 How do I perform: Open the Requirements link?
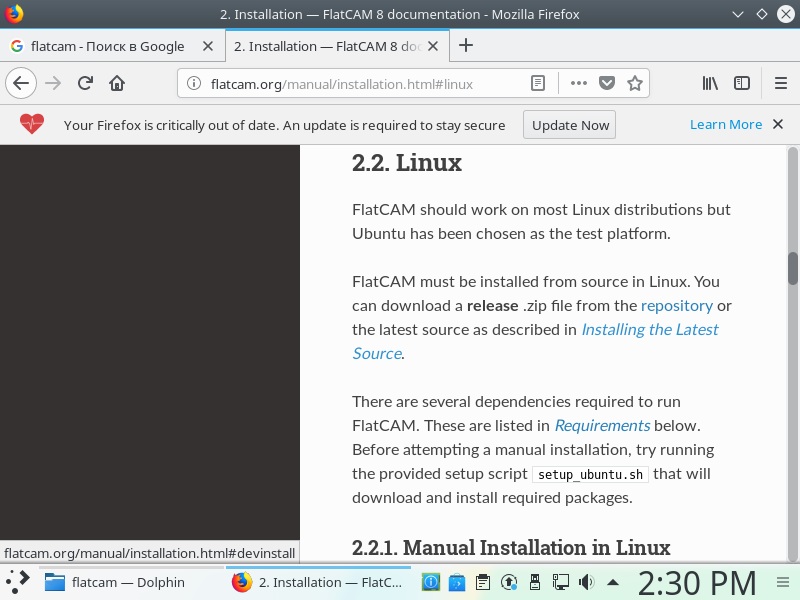[602, 426]
